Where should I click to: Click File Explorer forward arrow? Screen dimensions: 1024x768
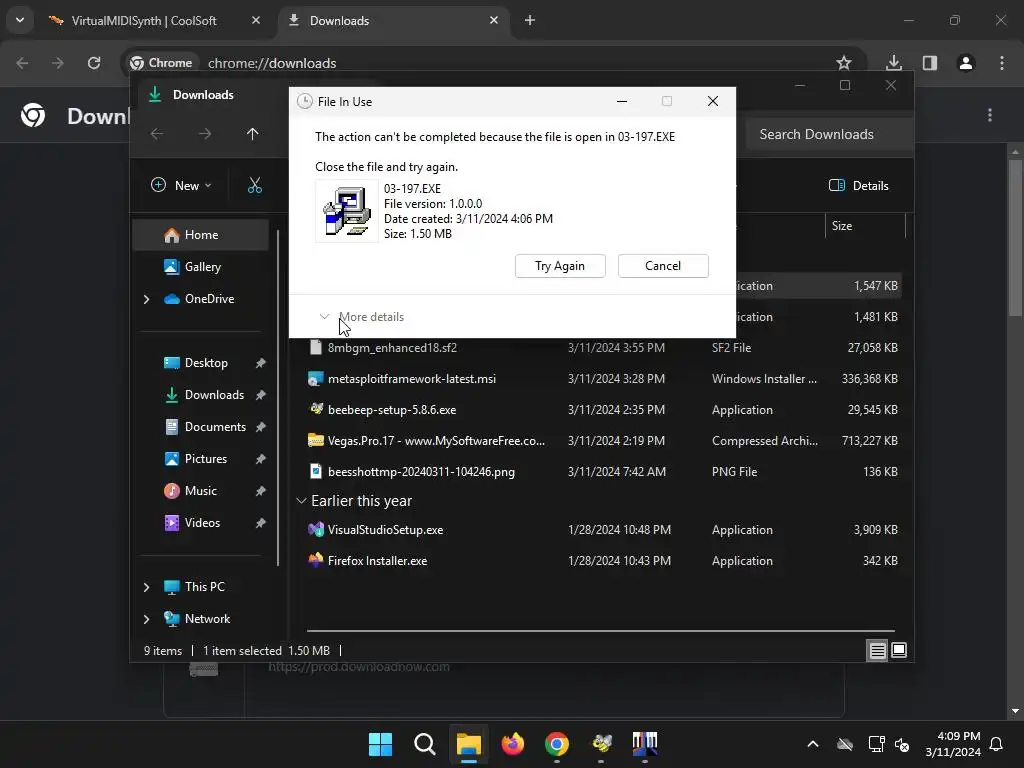pos(205,134)
